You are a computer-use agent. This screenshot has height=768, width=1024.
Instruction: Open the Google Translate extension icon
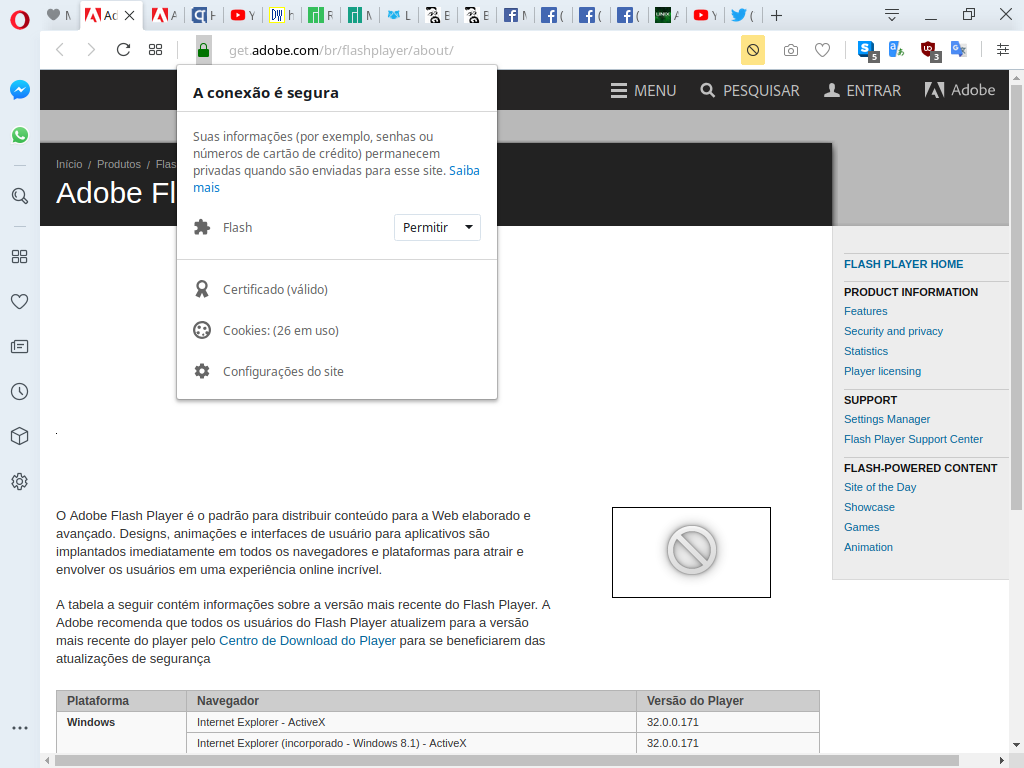(x=959, y=49)
